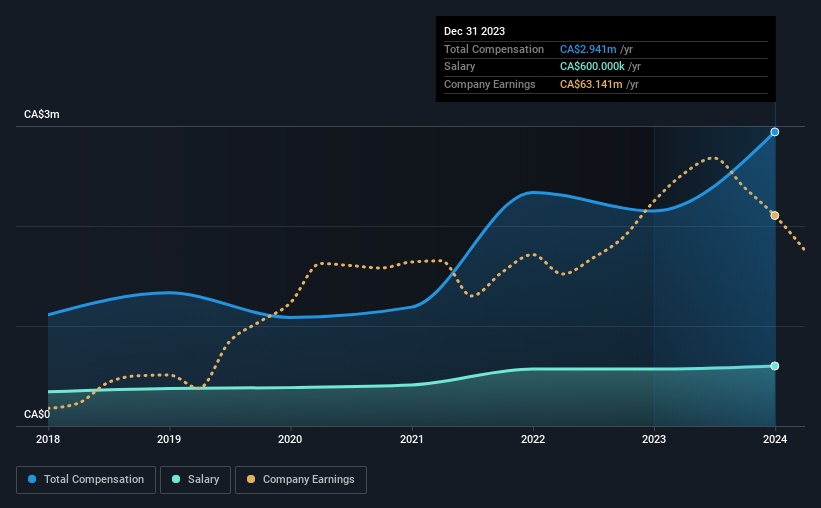
Task: Click the CA$0 y-axis label
Action: click(x=37, y=414)
